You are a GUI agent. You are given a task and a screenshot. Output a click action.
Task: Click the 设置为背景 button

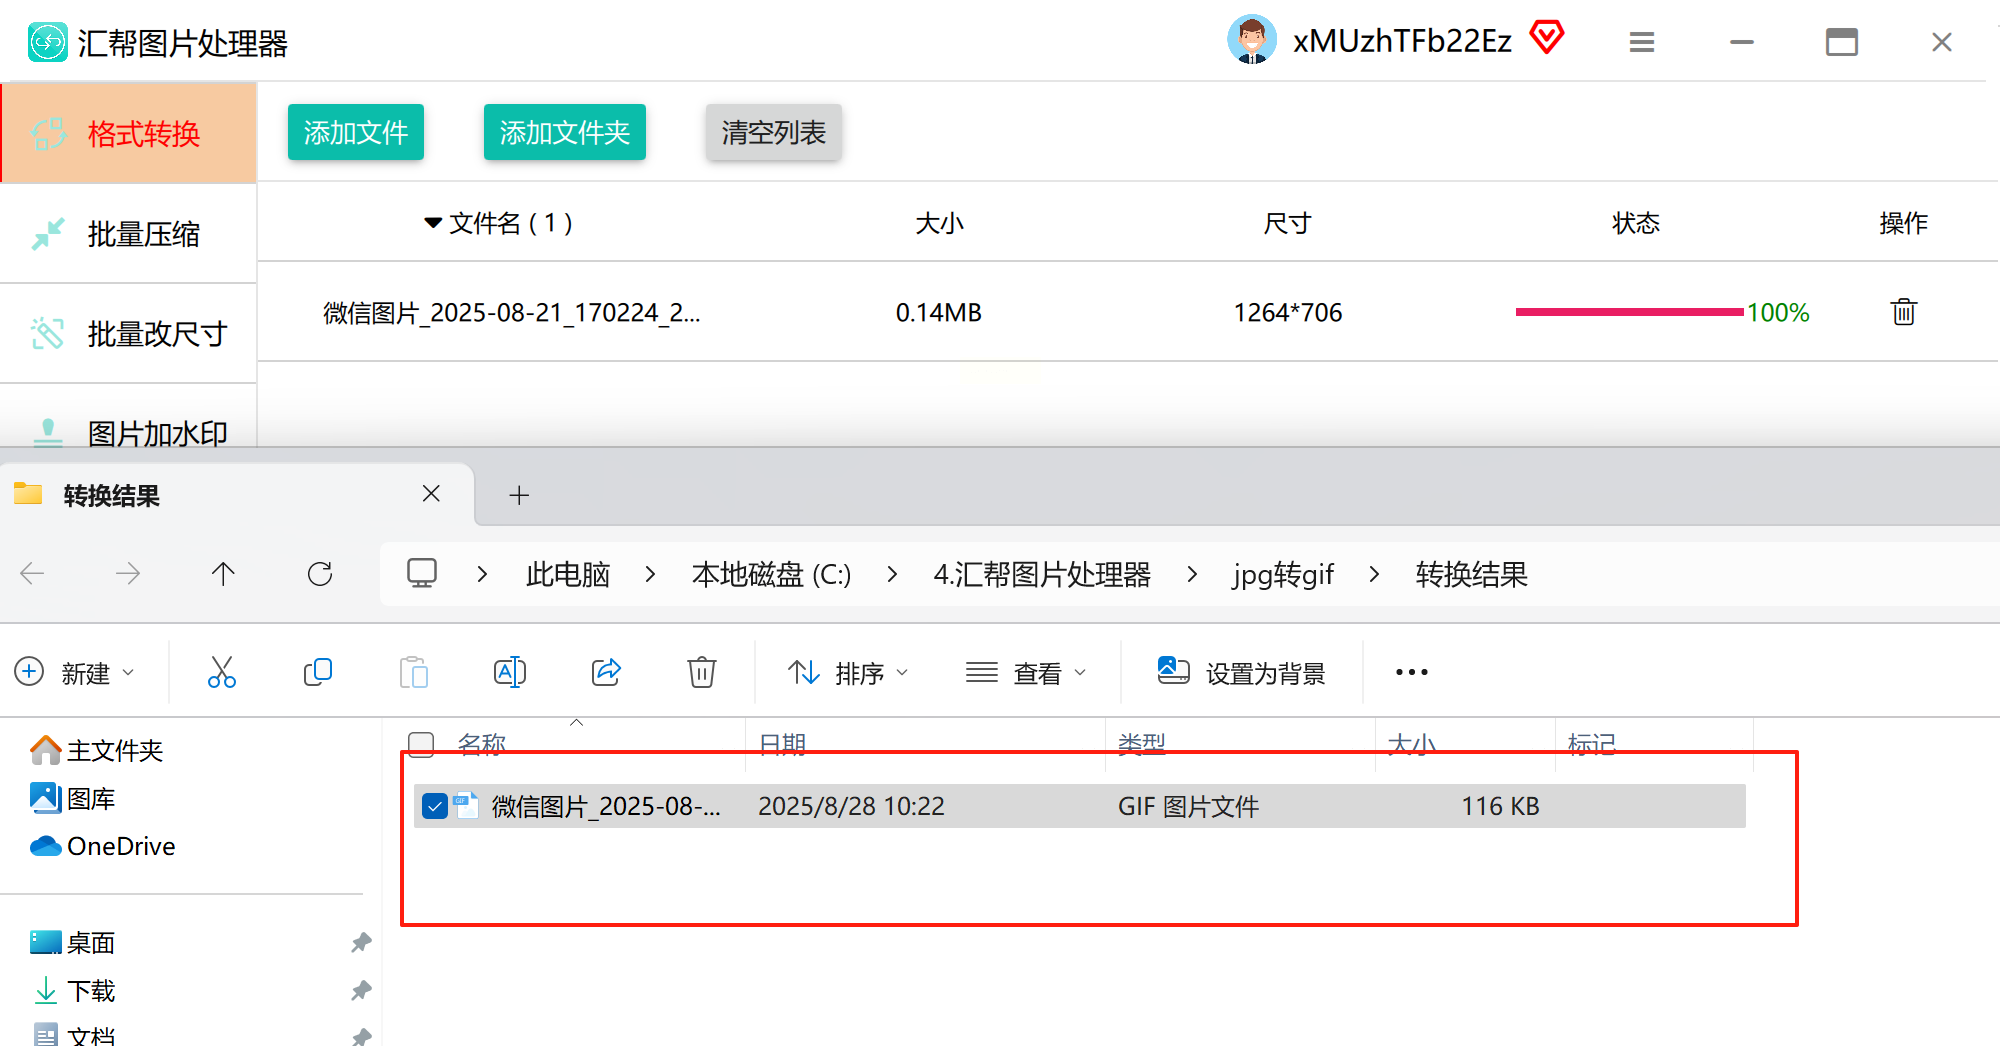[1241, 673]
